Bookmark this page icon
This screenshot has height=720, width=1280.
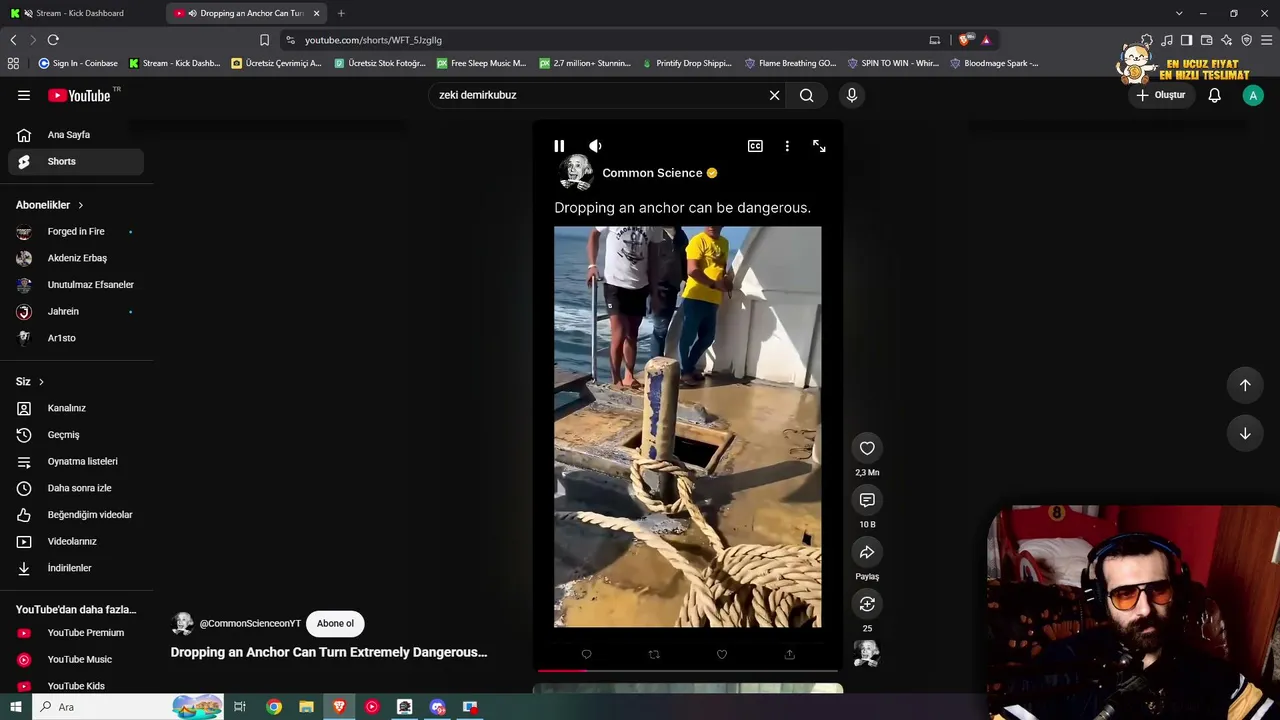[x=264, y=40]
